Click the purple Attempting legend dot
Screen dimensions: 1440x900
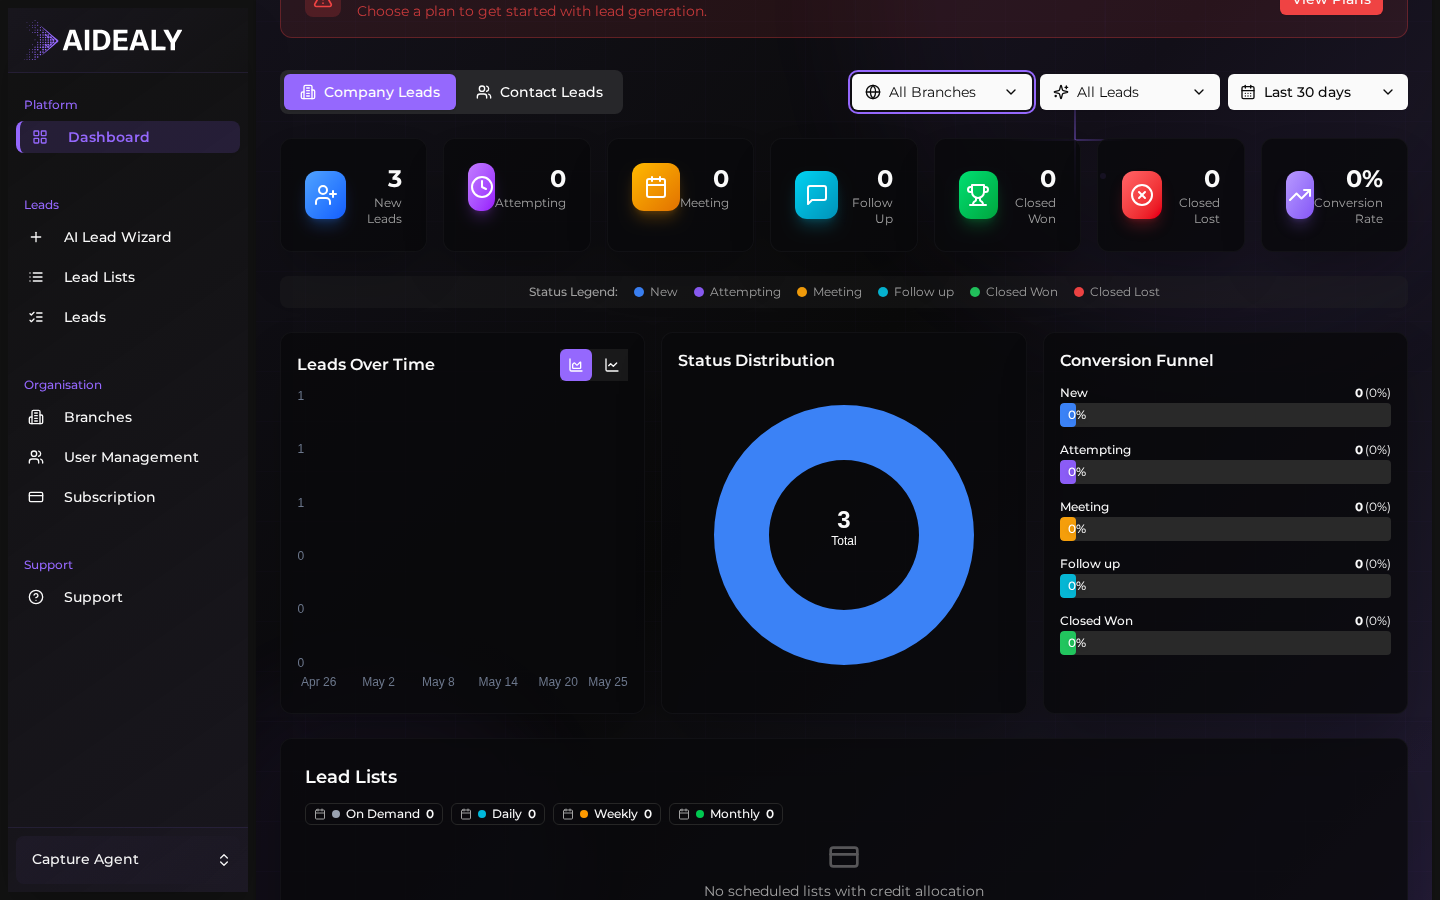[699, 292]
